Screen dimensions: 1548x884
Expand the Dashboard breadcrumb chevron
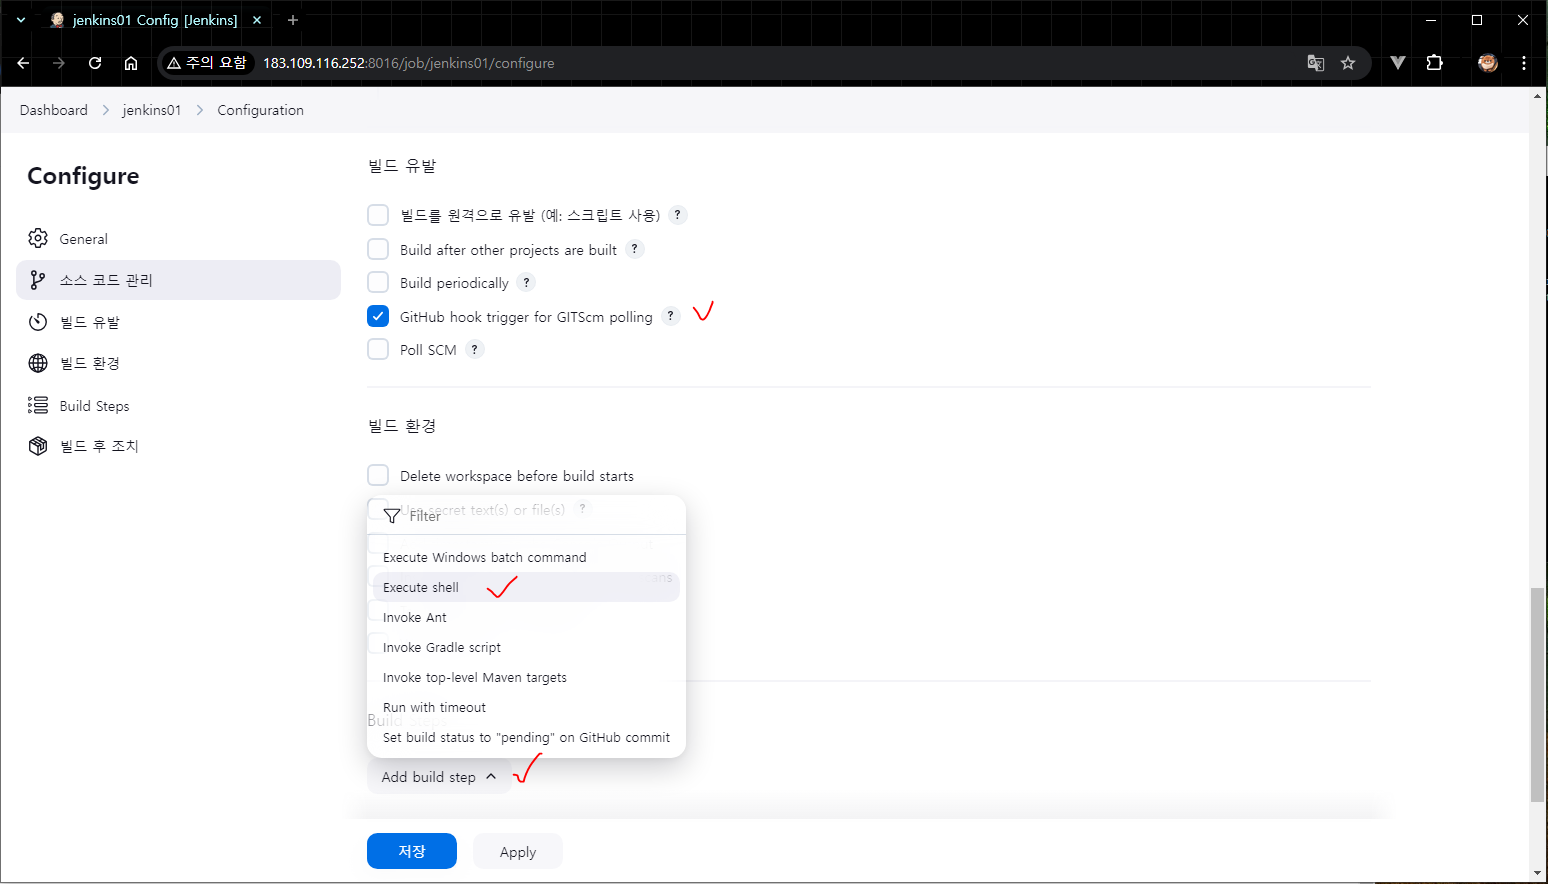105,110
